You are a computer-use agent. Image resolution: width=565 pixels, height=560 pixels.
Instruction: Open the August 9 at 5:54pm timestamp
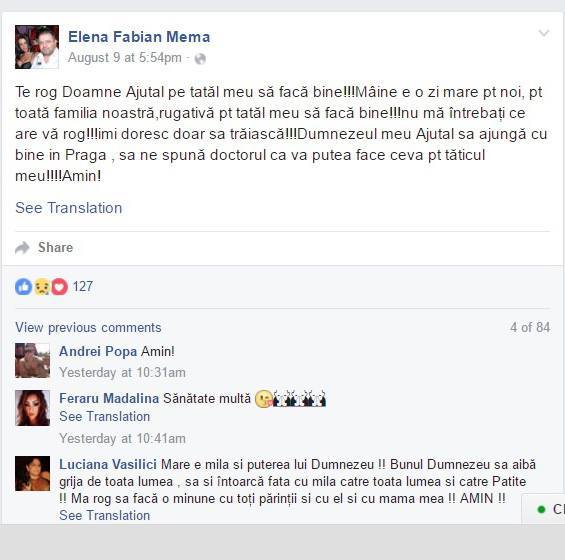tap(125, 58)
